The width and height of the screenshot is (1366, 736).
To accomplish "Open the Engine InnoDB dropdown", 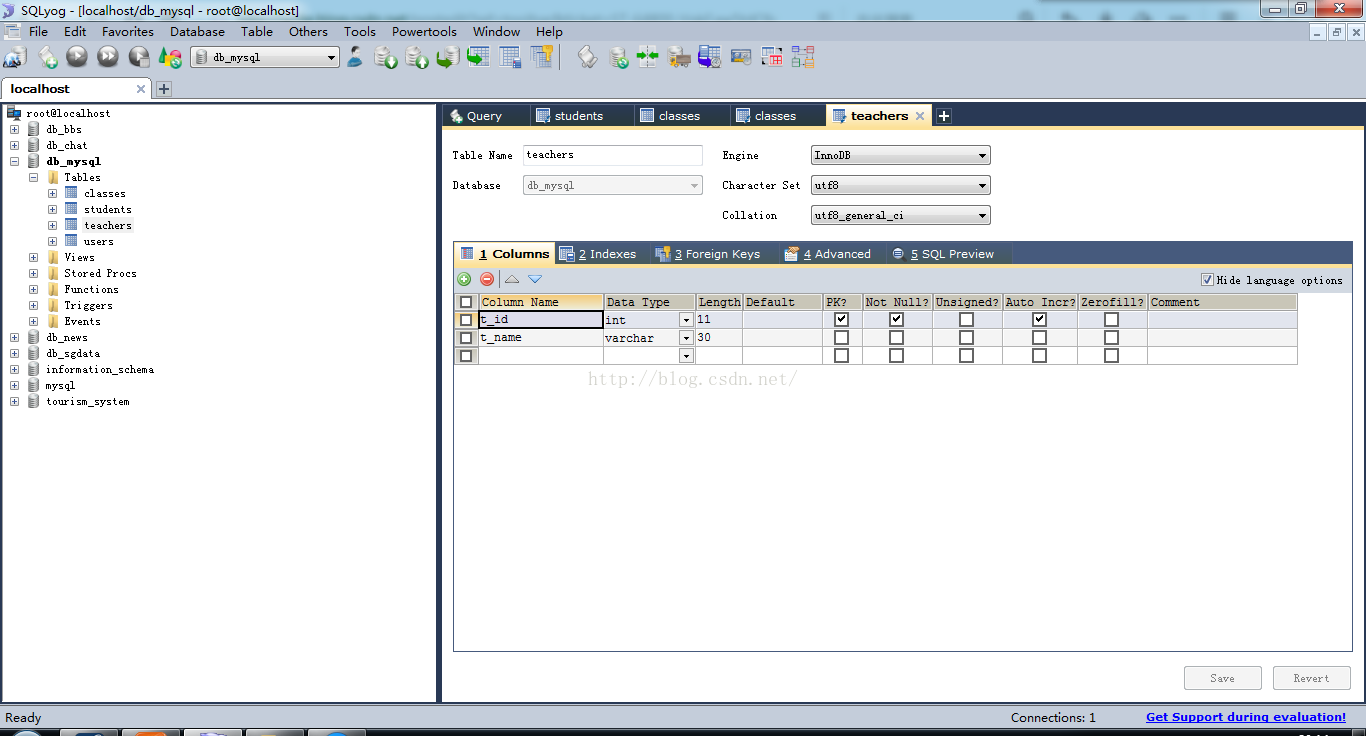I will pos(900,155).
